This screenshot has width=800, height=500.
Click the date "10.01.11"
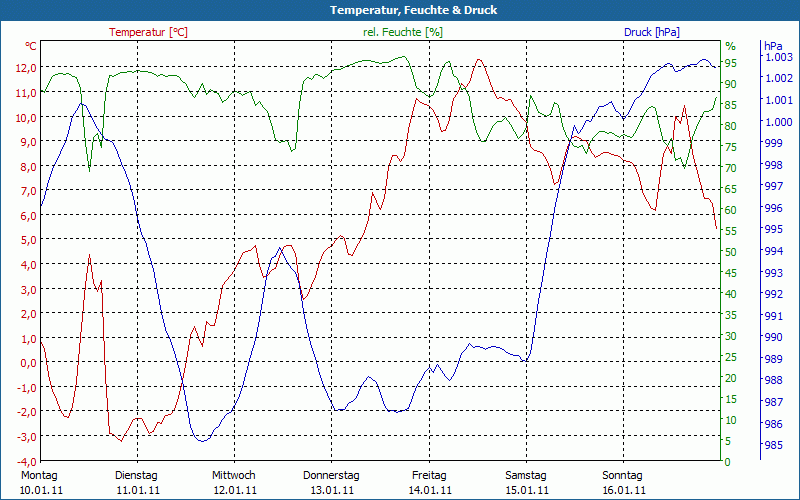[x=41, y=490]
